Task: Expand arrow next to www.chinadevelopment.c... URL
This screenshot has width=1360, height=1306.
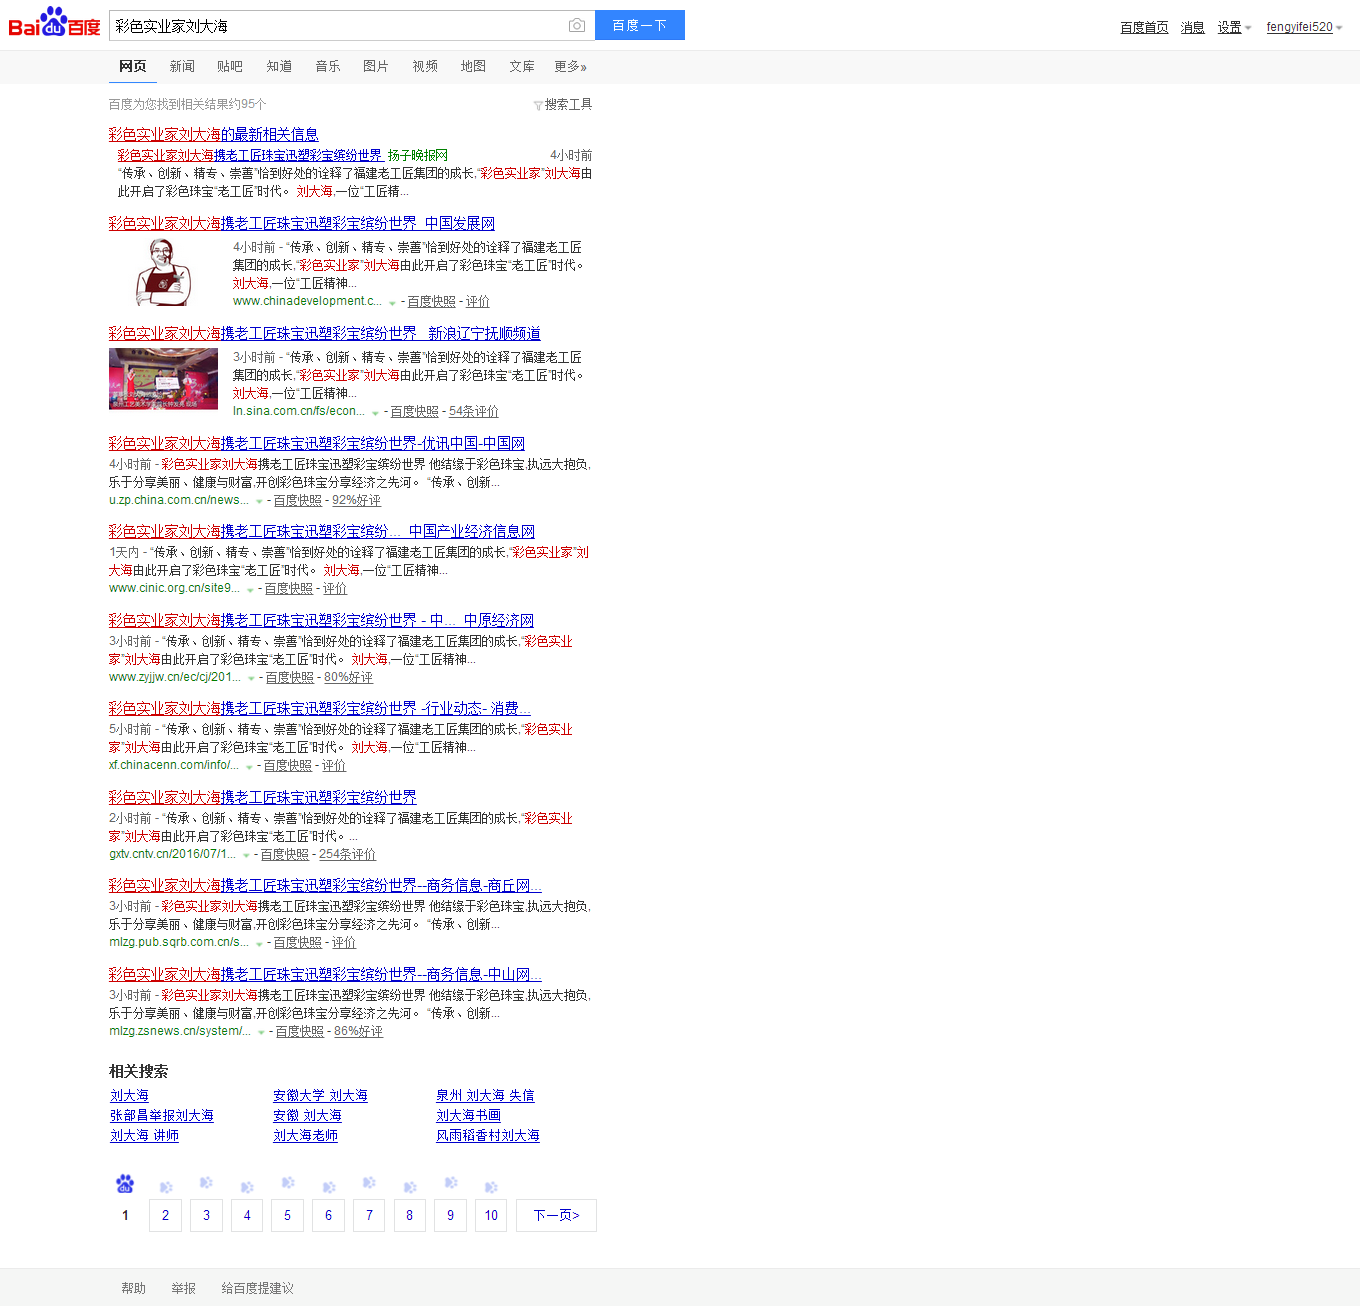Action: (392, 302)
